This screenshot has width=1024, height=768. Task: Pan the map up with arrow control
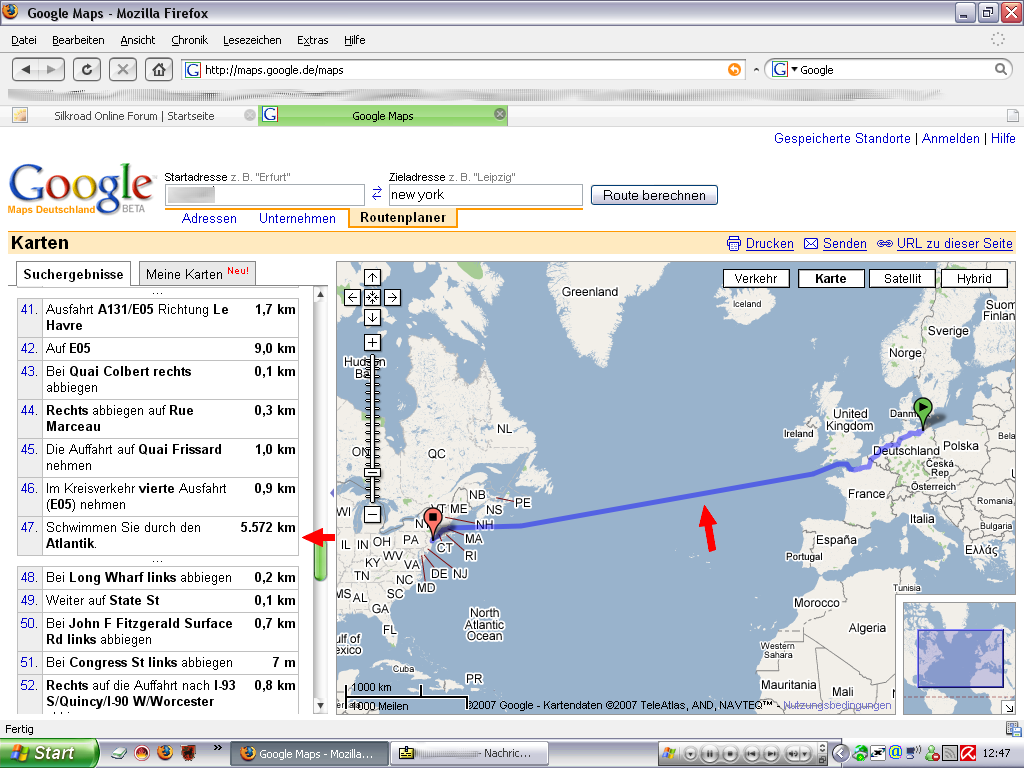pos(372,277)
